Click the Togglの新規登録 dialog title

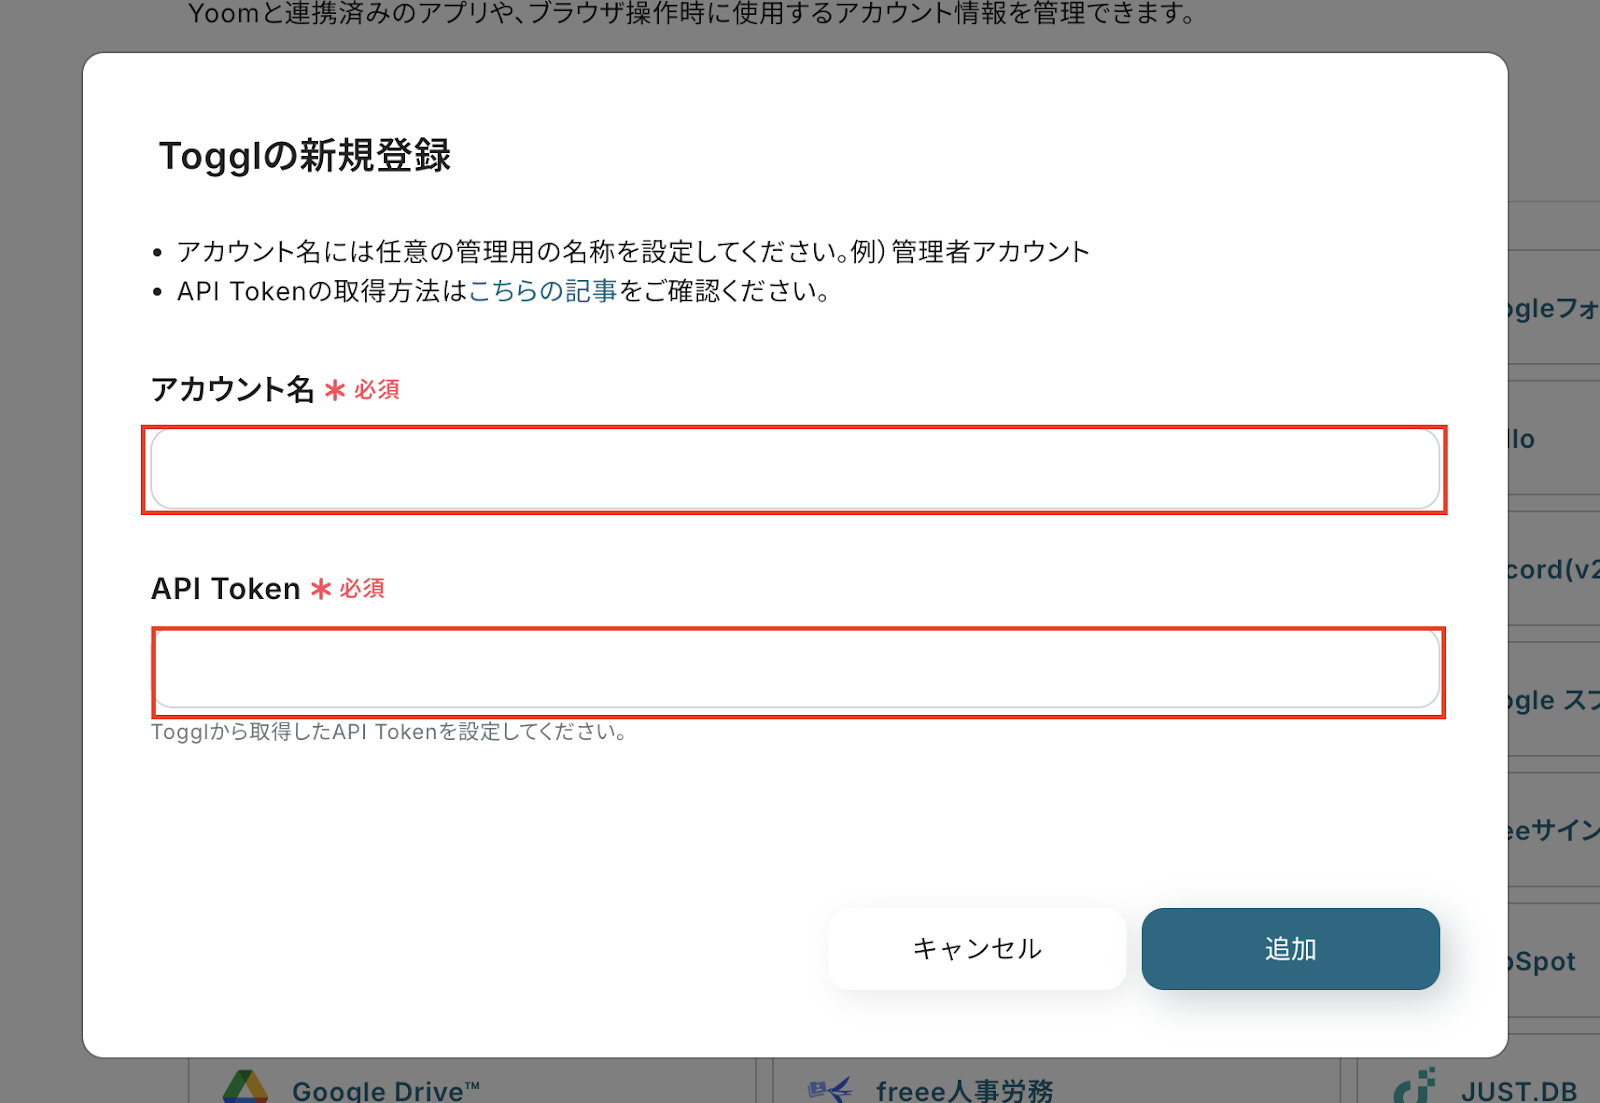pos(305,155)
